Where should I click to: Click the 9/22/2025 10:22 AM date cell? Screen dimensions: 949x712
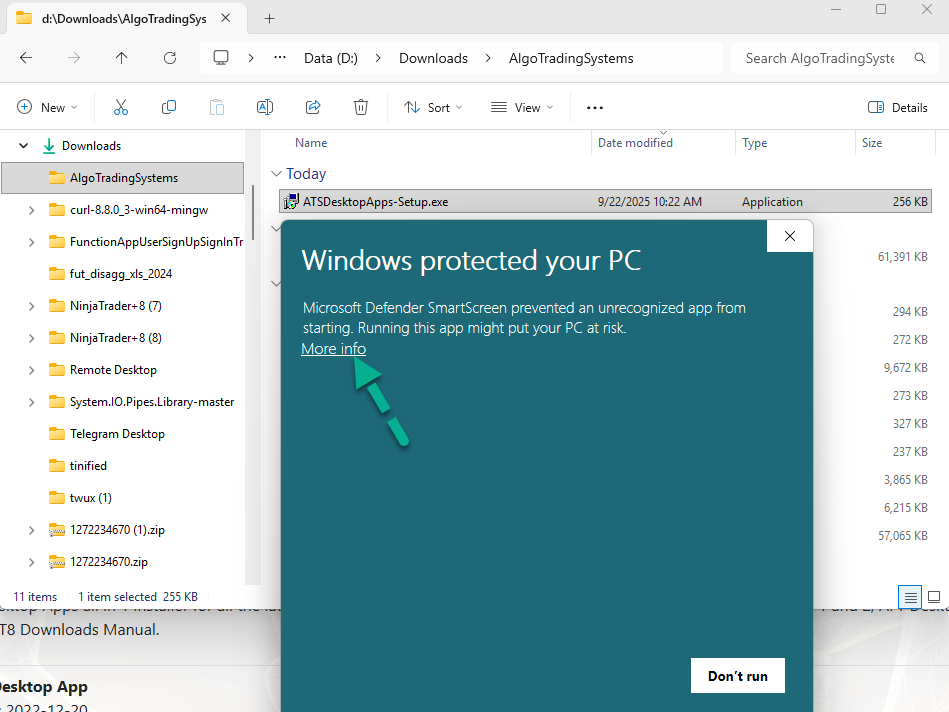[x=650, y=202]
